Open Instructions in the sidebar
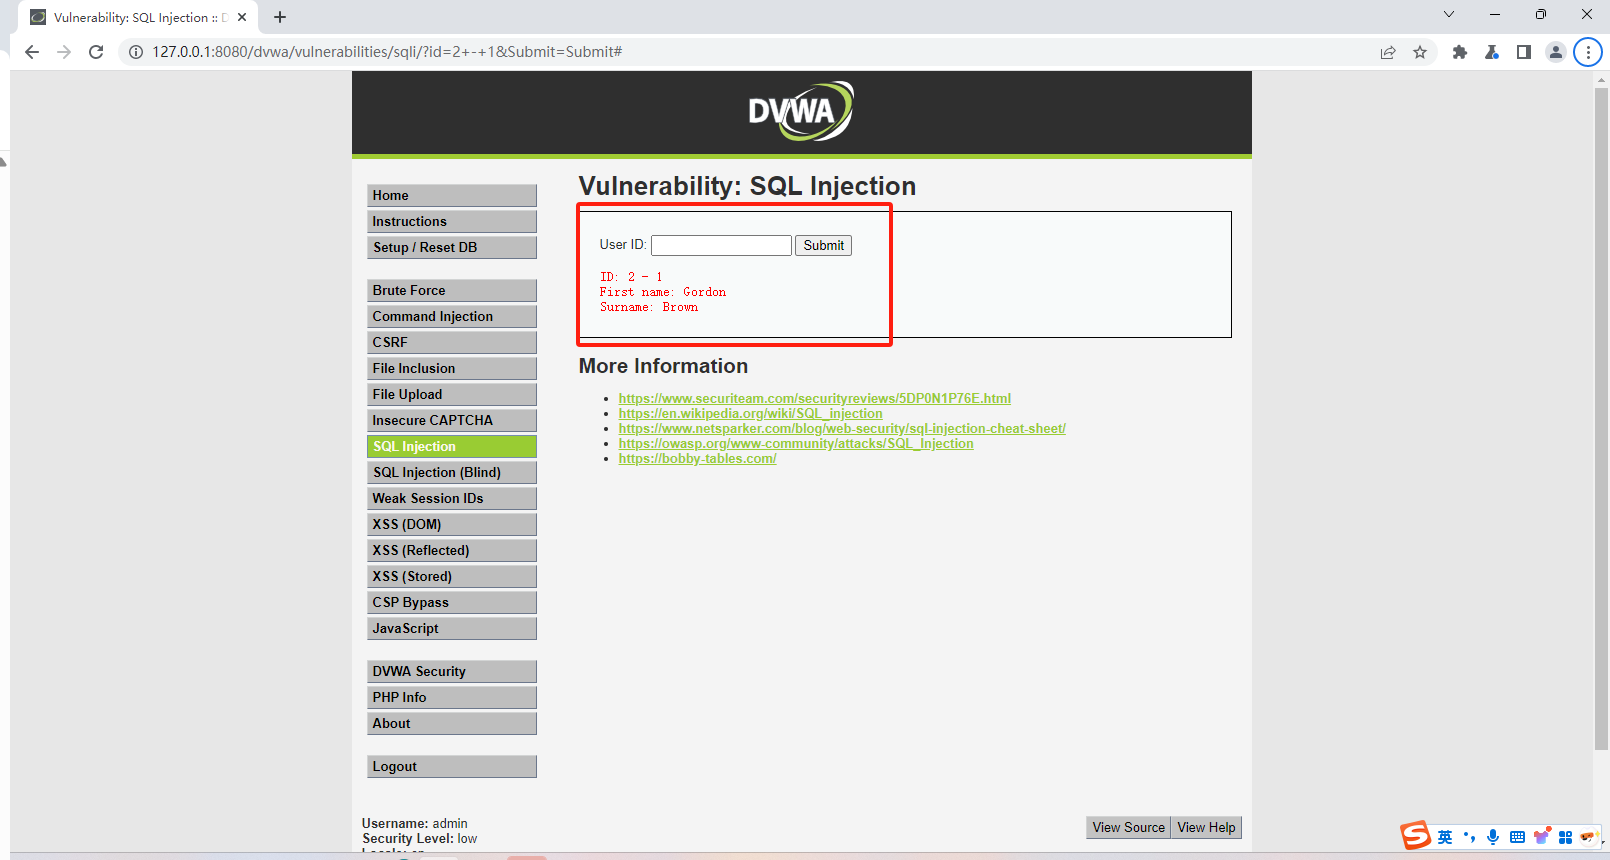Viewport: 1610px width, 860px height. tap(452, 221)
